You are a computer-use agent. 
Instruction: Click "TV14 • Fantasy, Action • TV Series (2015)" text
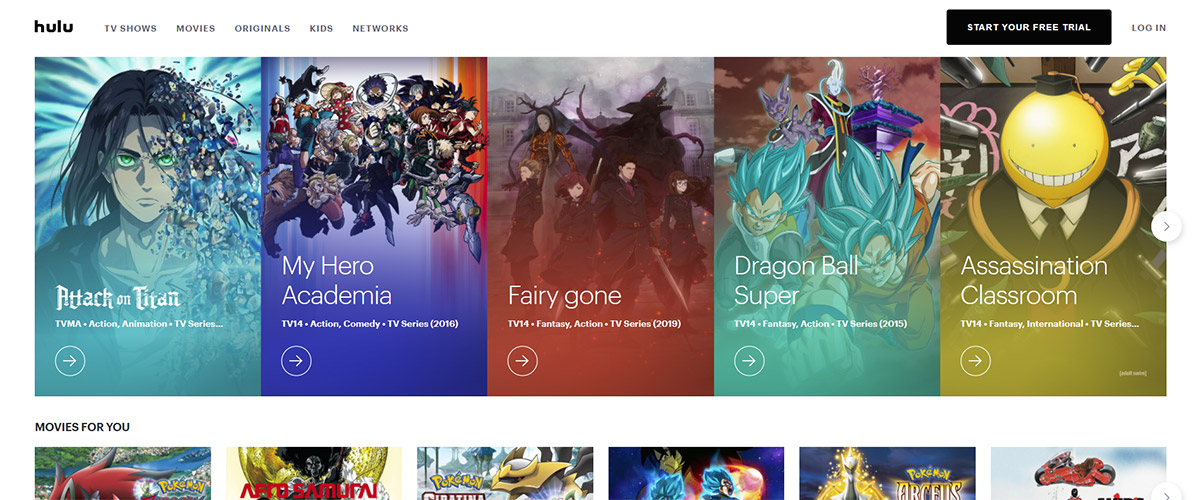823,324
